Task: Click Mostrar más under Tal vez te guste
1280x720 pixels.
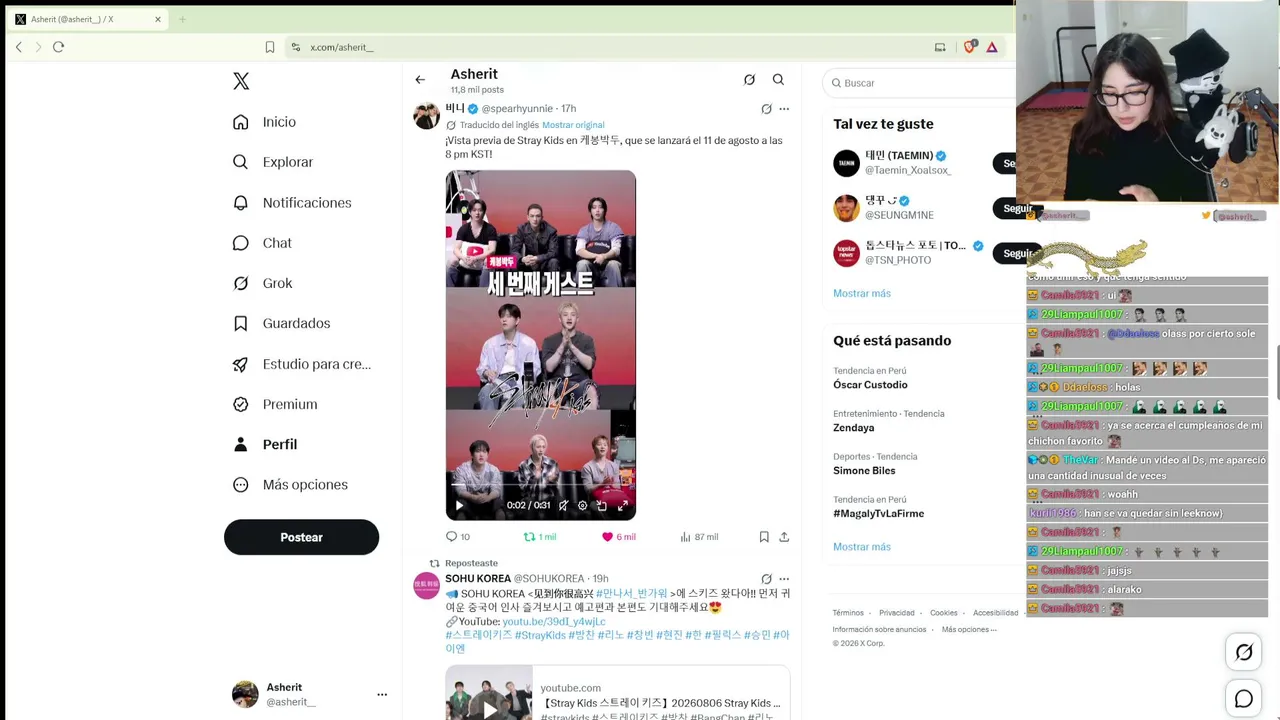Action: [x=861, y=293]
